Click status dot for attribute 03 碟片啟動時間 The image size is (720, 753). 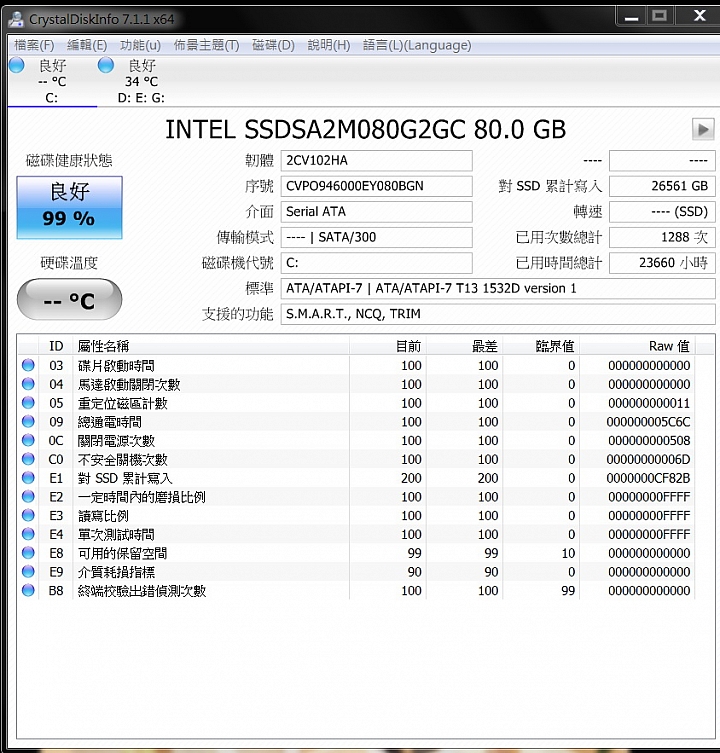coord(28,365)
